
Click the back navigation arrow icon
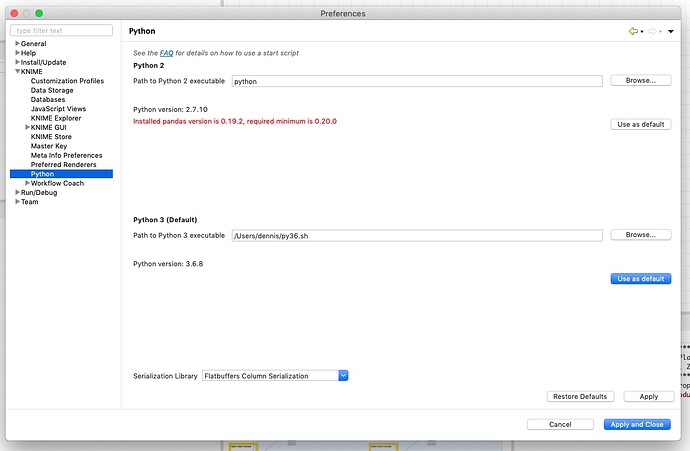click(x=633, y=31)
